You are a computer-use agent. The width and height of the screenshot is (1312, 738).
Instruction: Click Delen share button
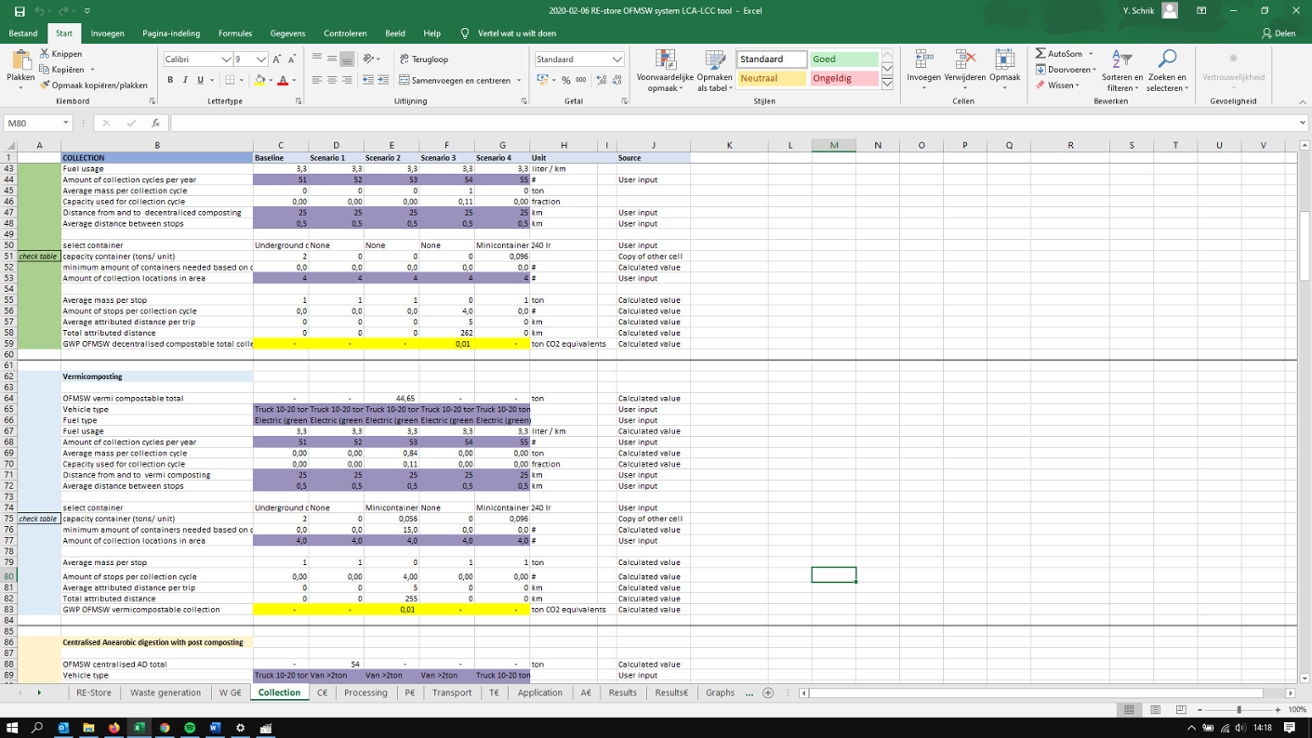click(1279, 33)
